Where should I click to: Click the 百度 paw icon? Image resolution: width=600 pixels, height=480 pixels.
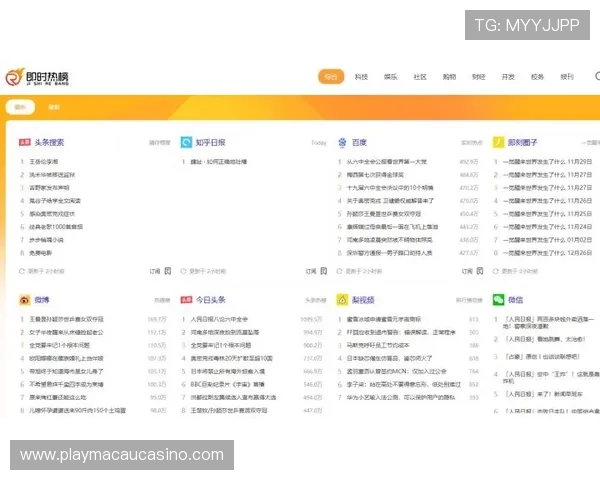tap(342, 142)
